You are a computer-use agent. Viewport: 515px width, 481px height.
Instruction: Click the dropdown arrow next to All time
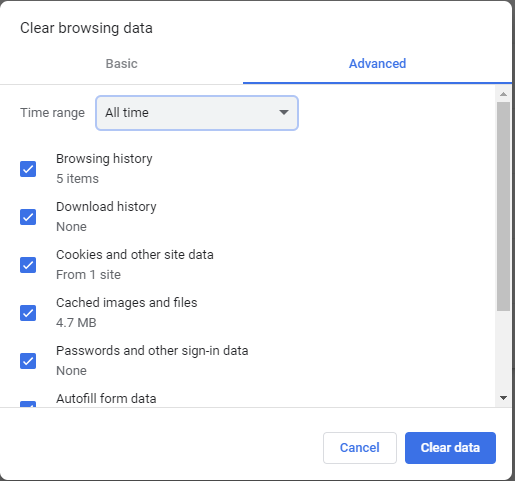(284, 113)
